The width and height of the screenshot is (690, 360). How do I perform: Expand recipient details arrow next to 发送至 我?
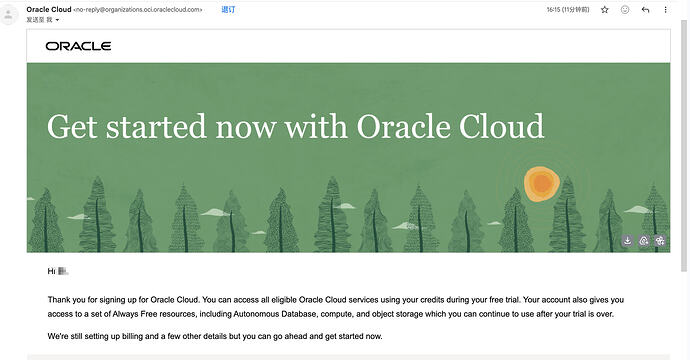tap(57, 20)
